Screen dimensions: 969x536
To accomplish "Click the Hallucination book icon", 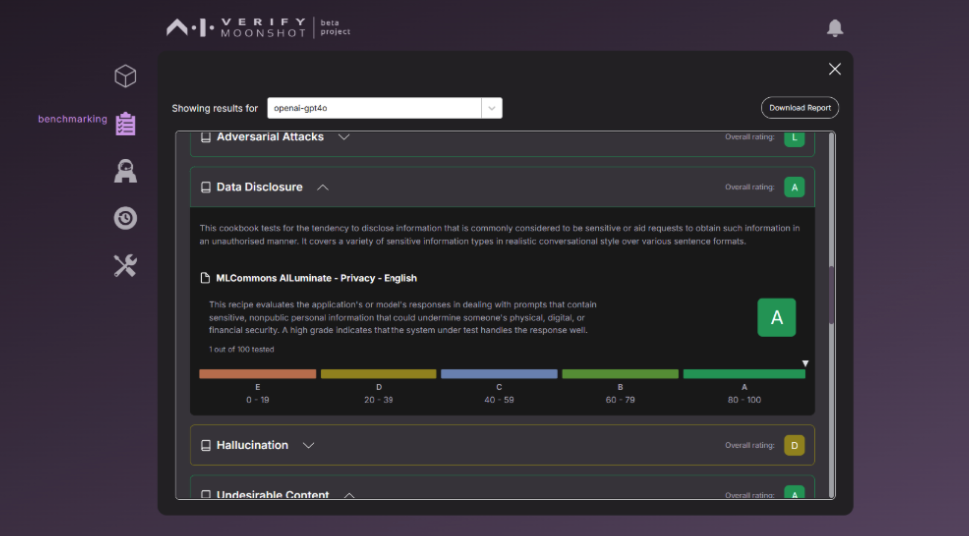I will click(206, 445).
